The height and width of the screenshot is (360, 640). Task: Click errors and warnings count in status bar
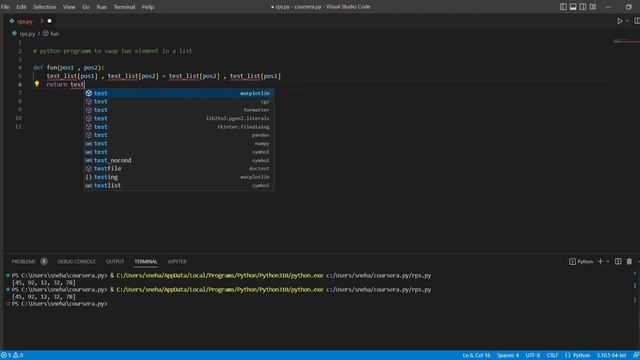[12, 356]
